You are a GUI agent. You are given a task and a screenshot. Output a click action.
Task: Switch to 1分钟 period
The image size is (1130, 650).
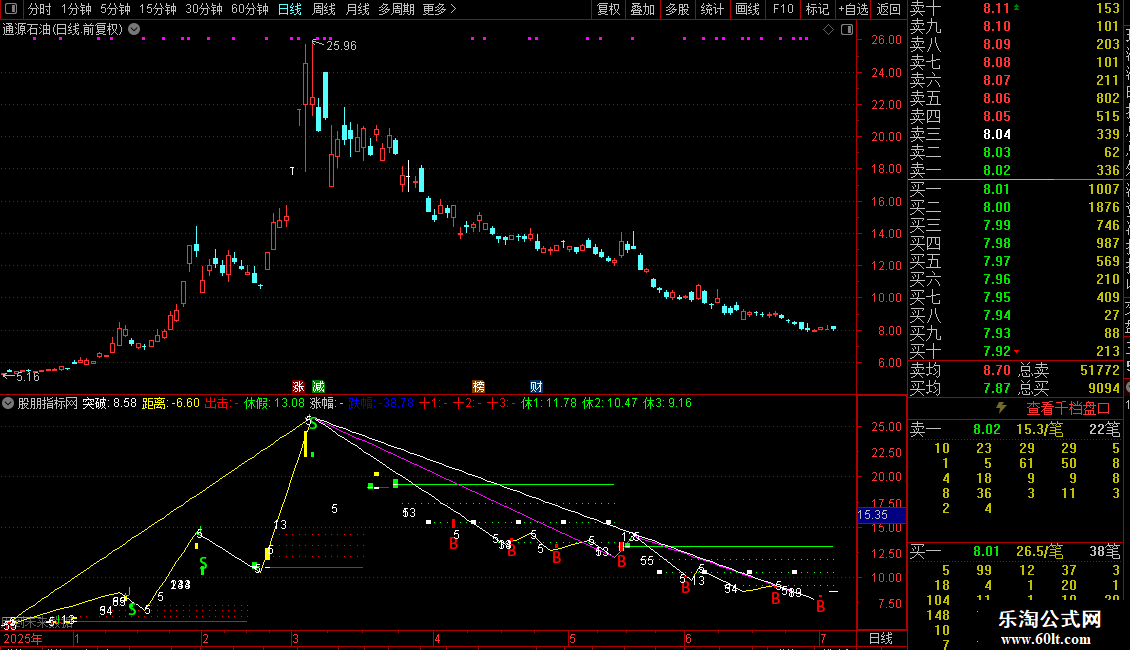tap(76, 9)
